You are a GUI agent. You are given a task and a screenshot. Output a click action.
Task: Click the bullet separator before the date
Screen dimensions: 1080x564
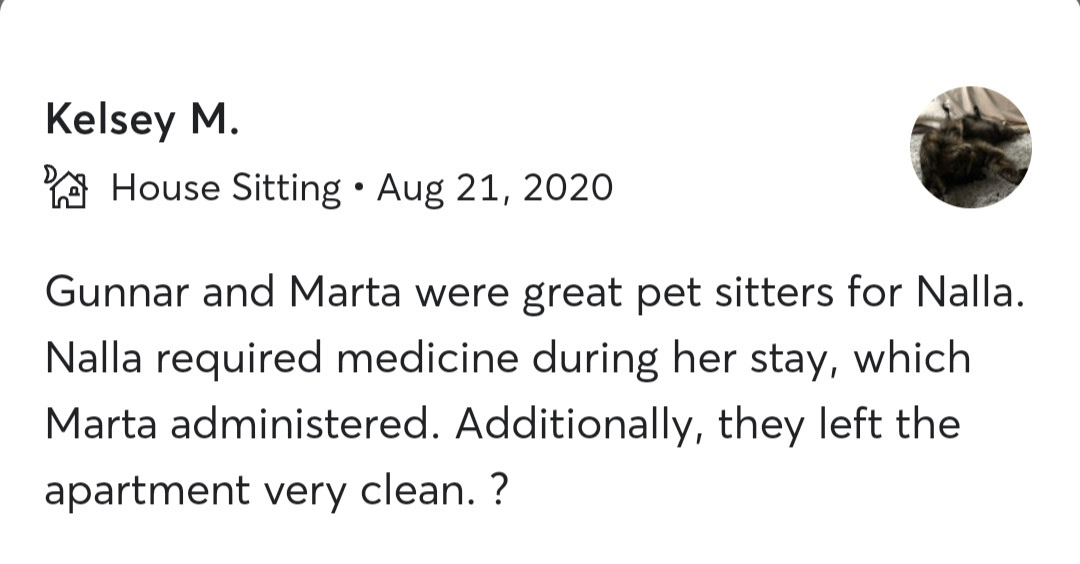358,187
